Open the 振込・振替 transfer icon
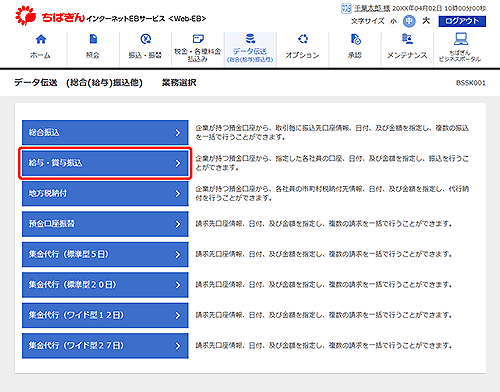 [x=145, y=39]
